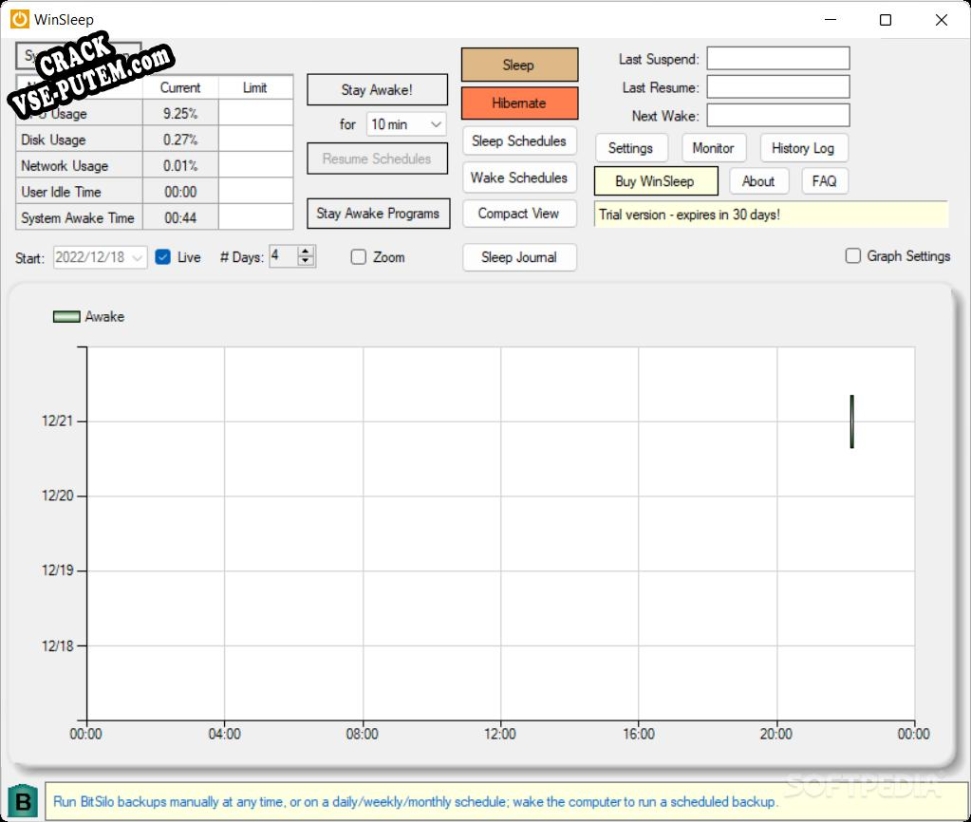Open the stay awake duration dropdown
The image size is (971, 822).
(436, 125)
